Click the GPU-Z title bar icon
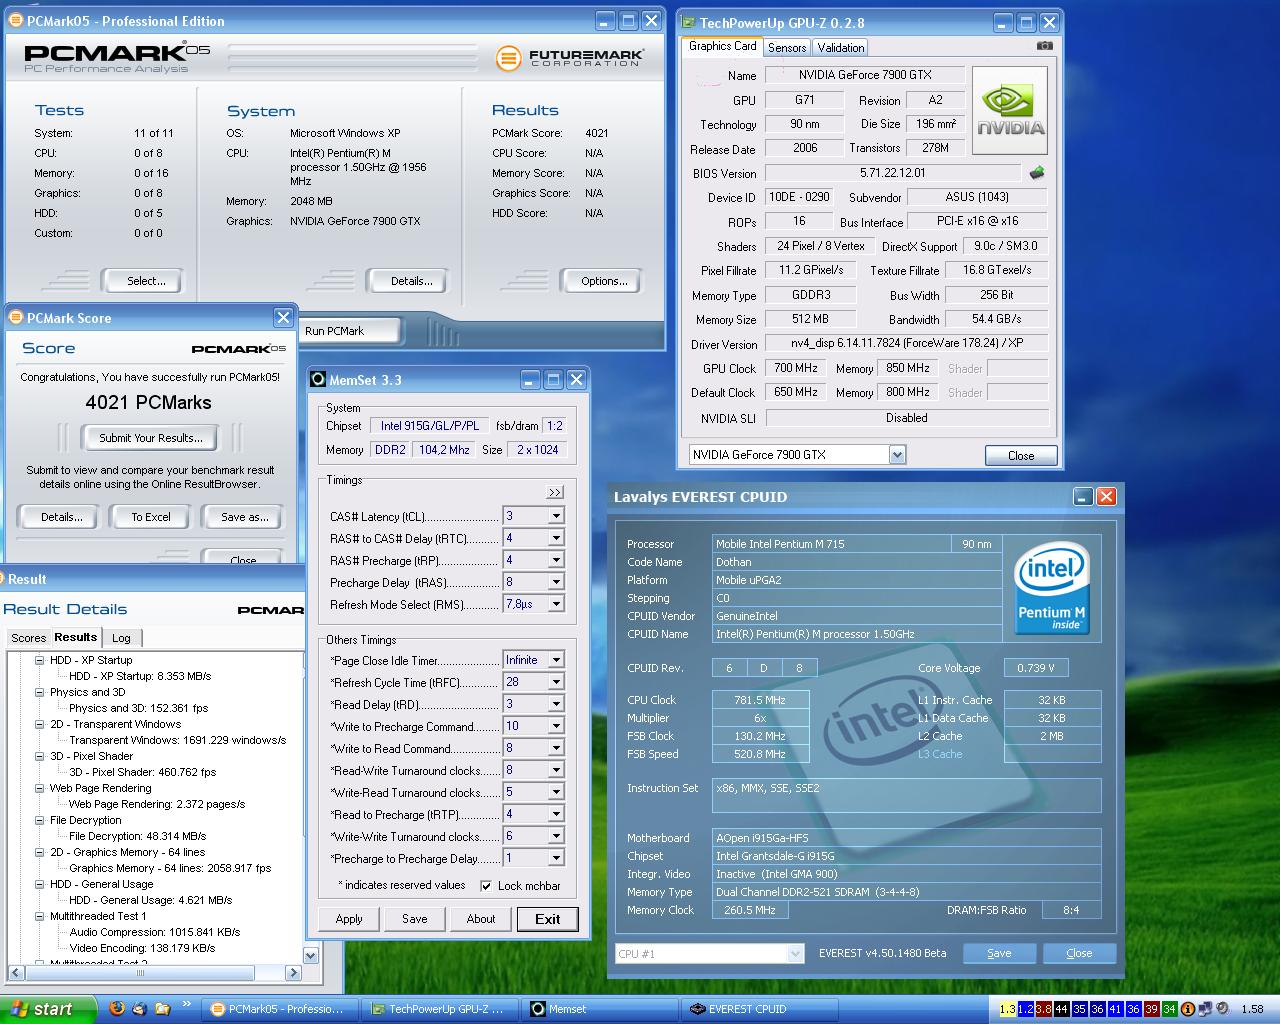Viewport: 1280px width, 1024px height. pyautogui.click(x=688, y=22)
